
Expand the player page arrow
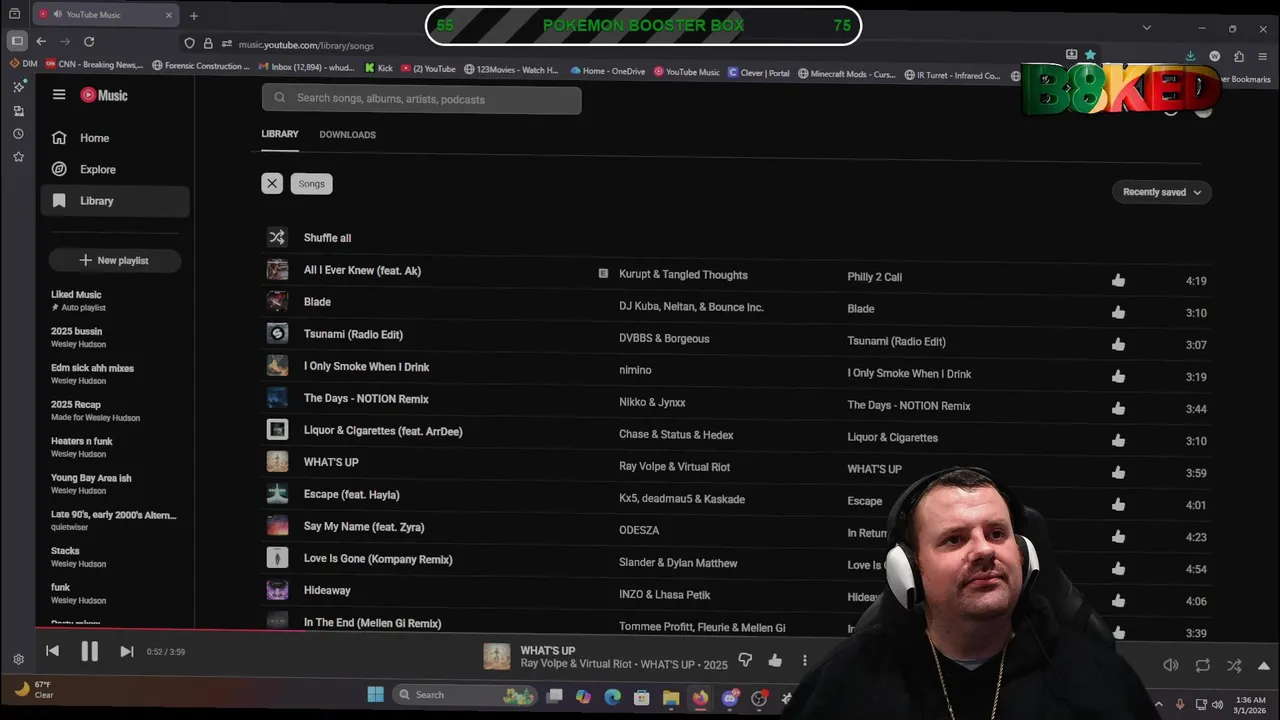[x=1264, y=666]
